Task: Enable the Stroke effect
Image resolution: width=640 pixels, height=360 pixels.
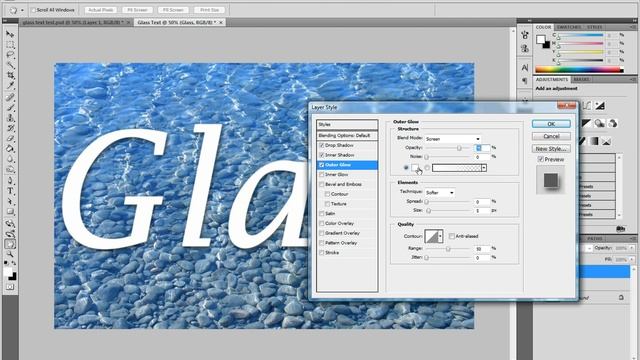Action: click(322, 253)
